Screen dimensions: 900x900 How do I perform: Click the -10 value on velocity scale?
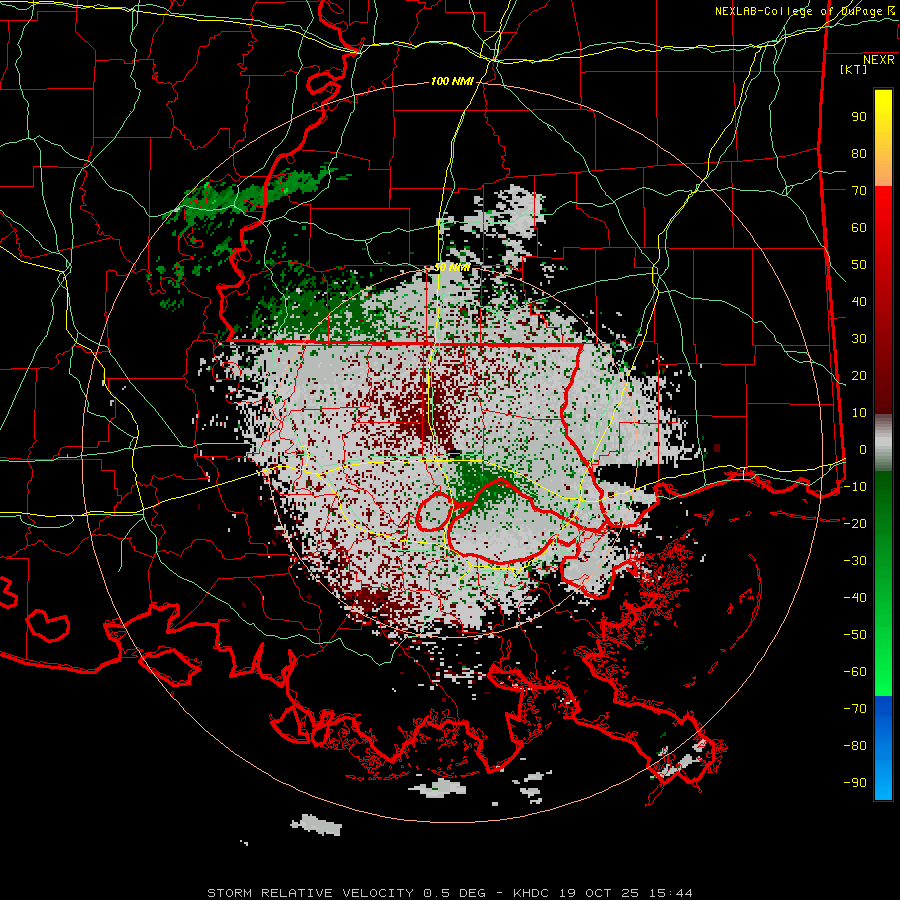tap(855, 487)
